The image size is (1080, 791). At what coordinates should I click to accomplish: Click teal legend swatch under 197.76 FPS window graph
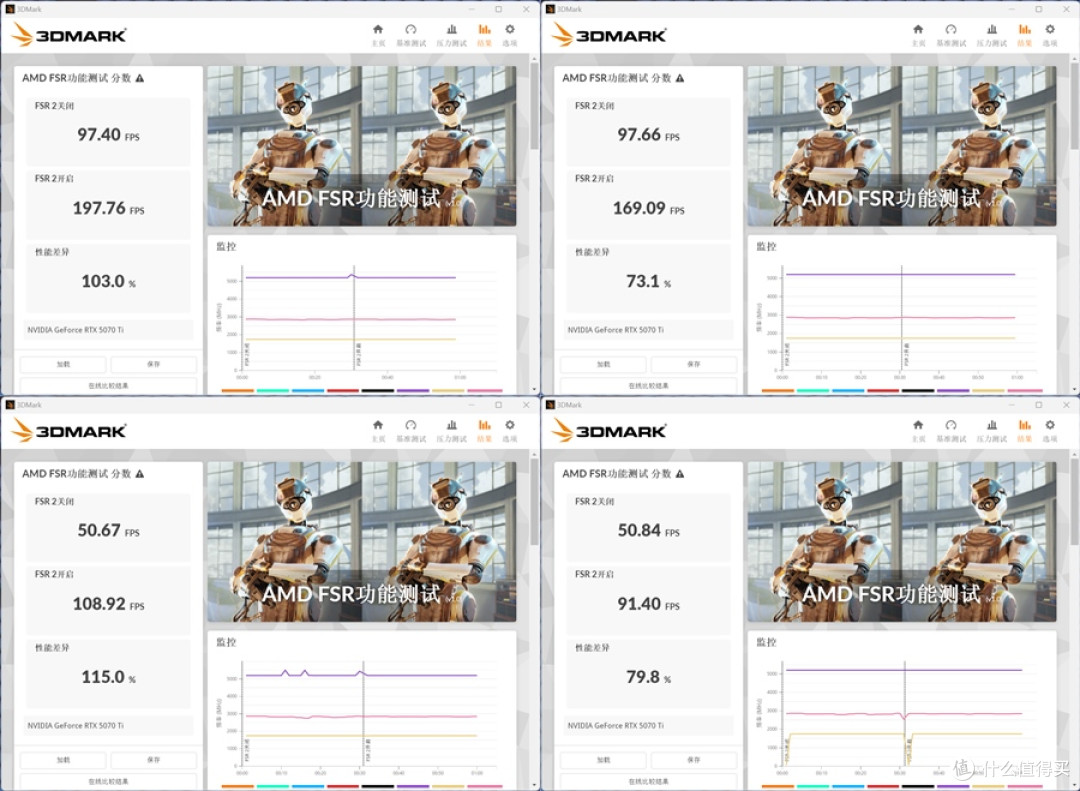pyautogui.click(x=273, y=391)
